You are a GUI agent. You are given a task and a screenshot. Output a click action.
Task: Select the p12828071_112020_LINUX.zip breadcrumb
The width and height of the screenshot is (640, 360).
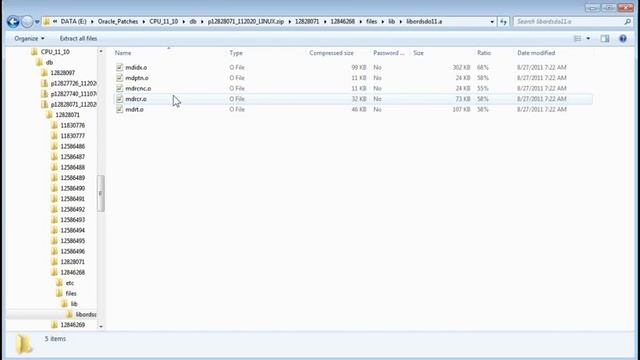pos(246,22)
